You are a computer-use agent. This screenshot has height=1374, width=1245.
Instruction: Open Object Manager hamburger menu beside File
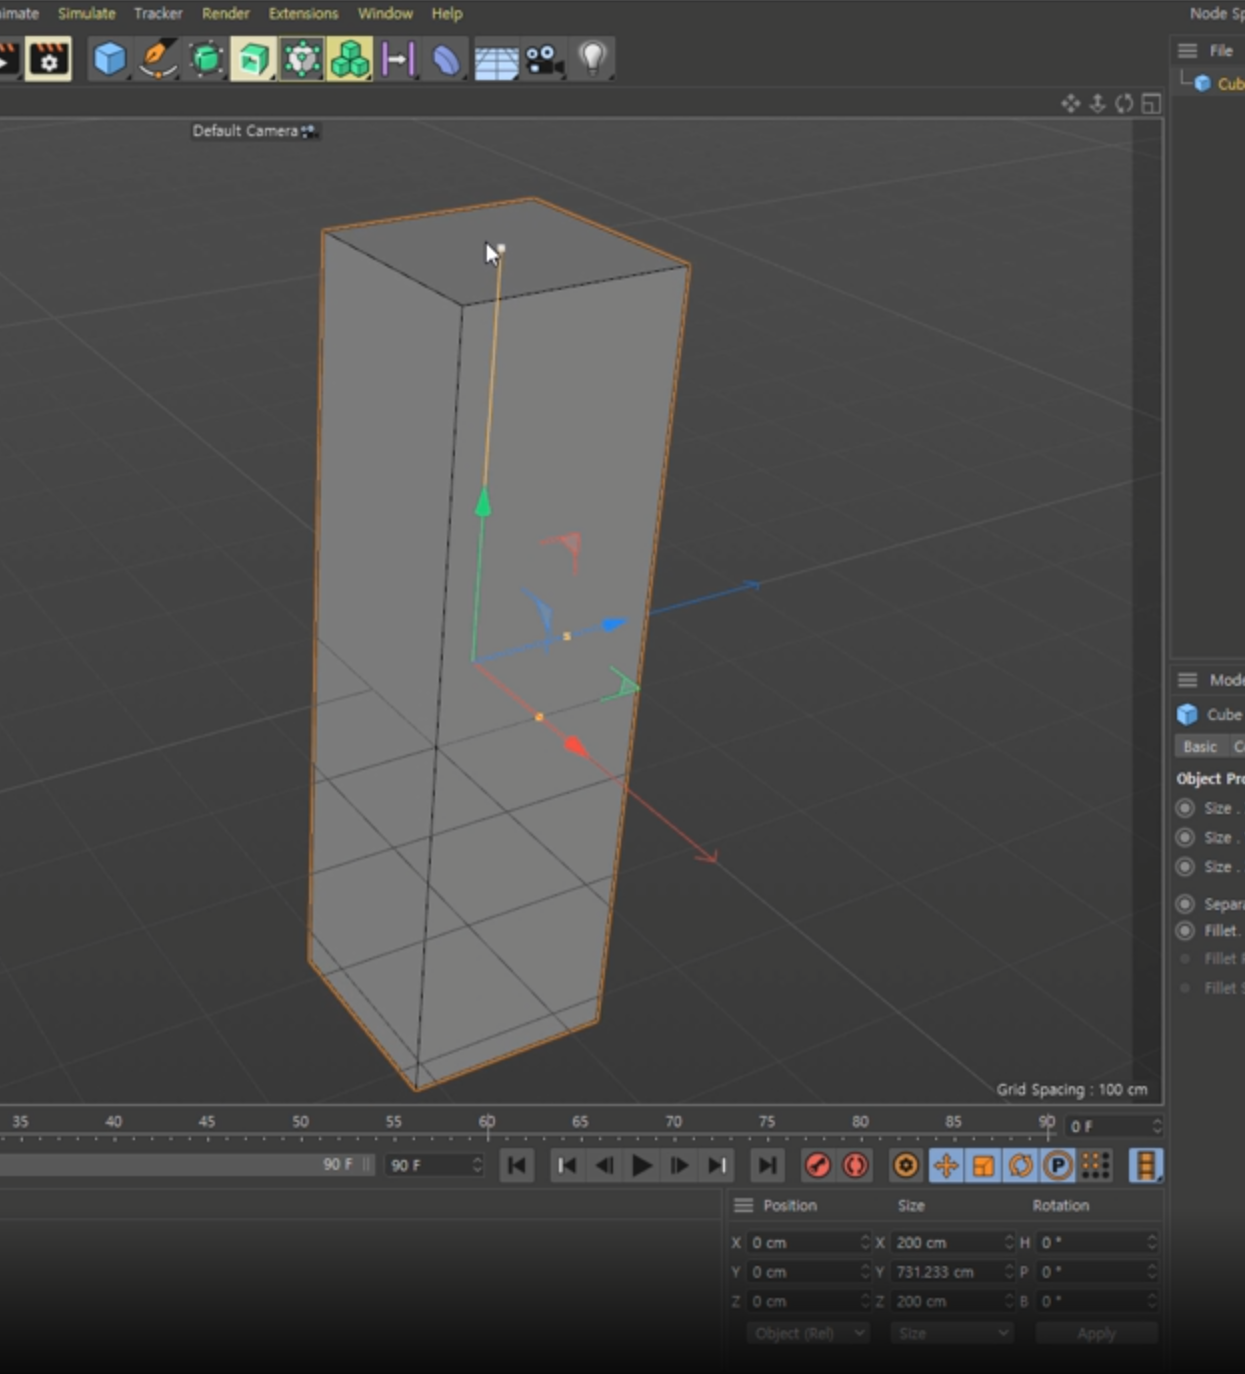(1187, 51)
